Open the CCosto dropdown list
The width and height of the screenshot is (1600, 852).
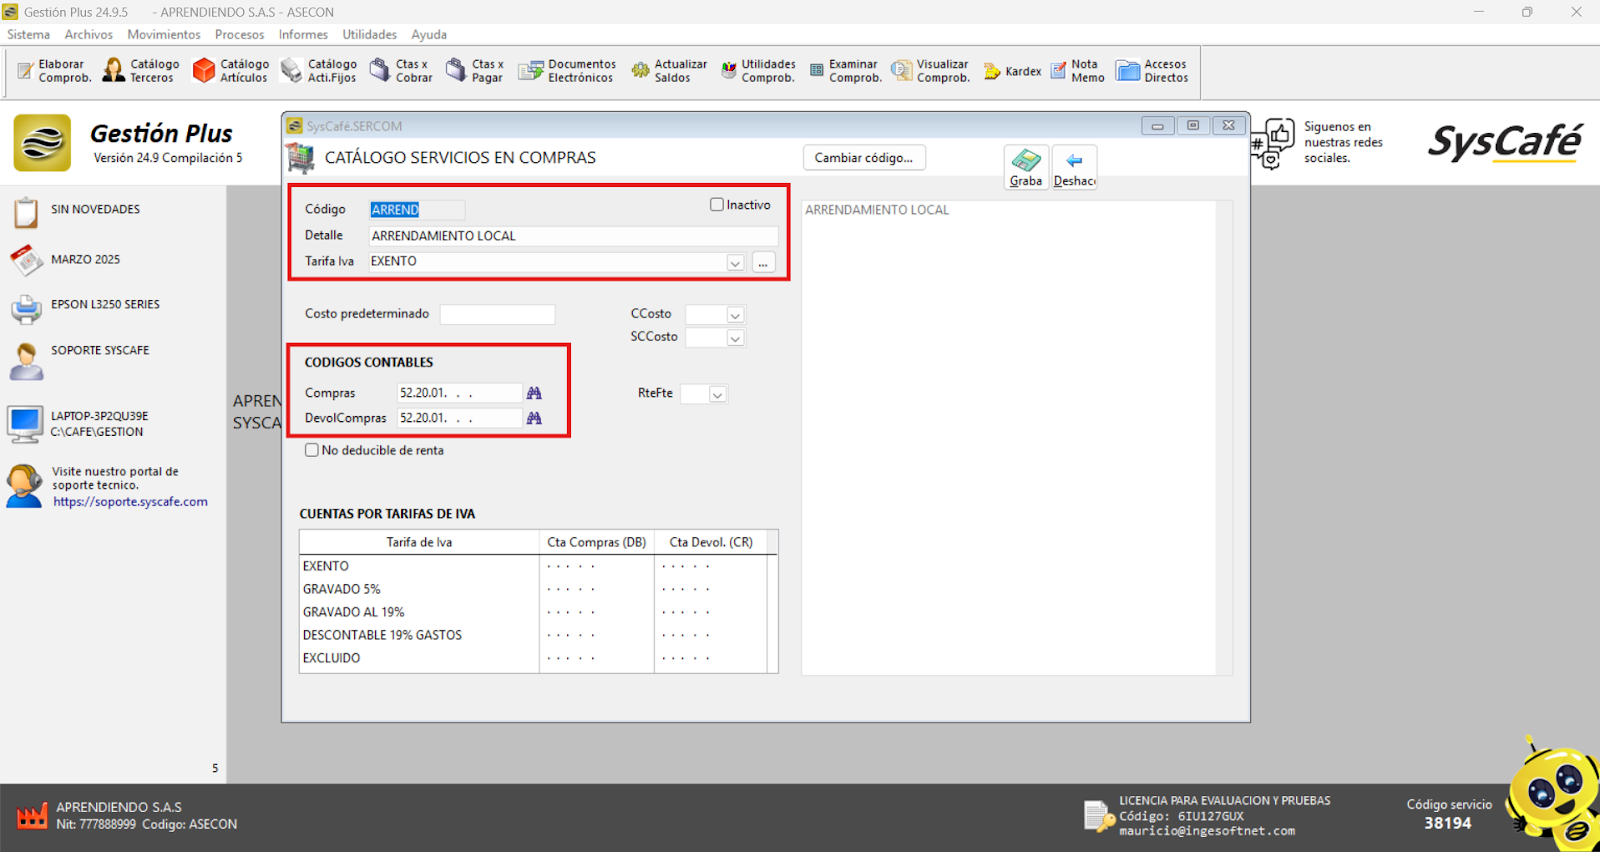tap(735, 315)
